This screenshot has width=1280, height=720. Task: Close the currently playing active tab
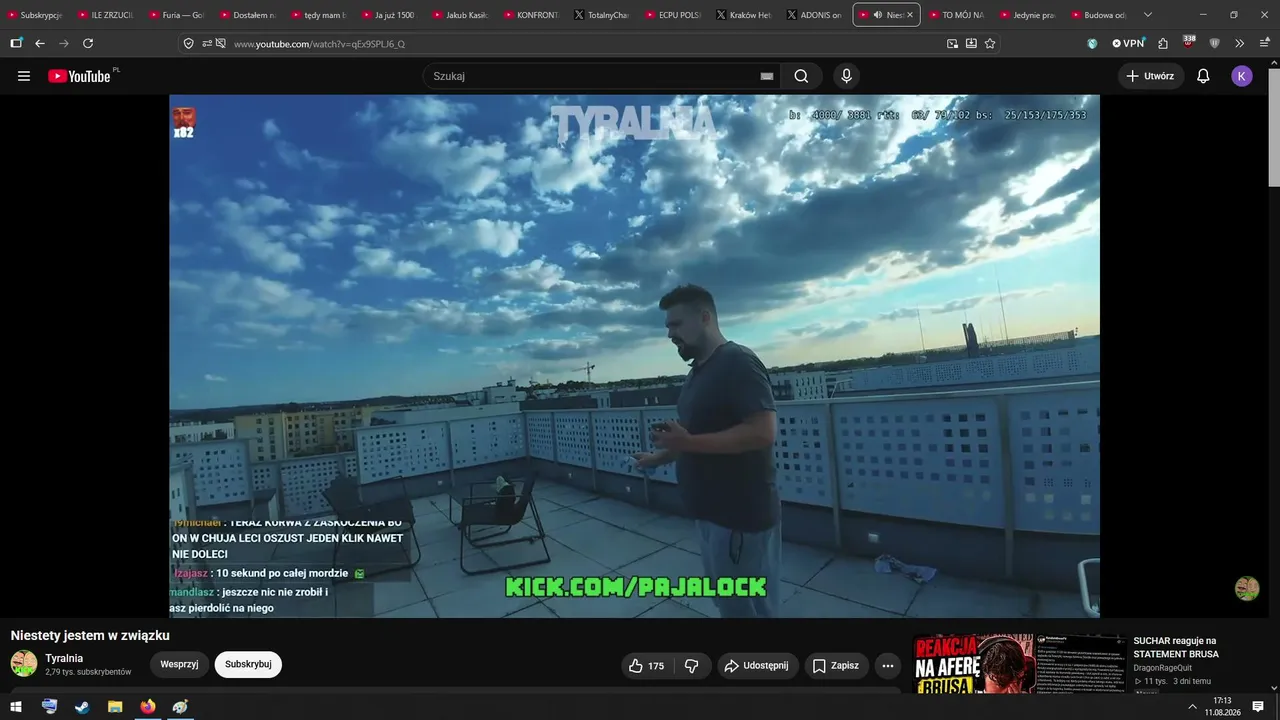(x=909, y=15)
